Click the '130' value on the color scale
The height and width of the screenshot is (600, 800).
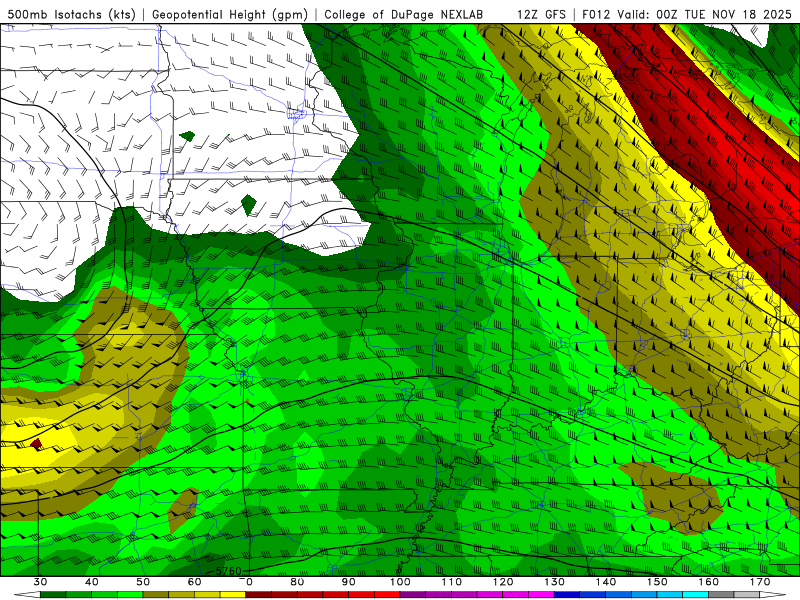[x=555, y=582]
